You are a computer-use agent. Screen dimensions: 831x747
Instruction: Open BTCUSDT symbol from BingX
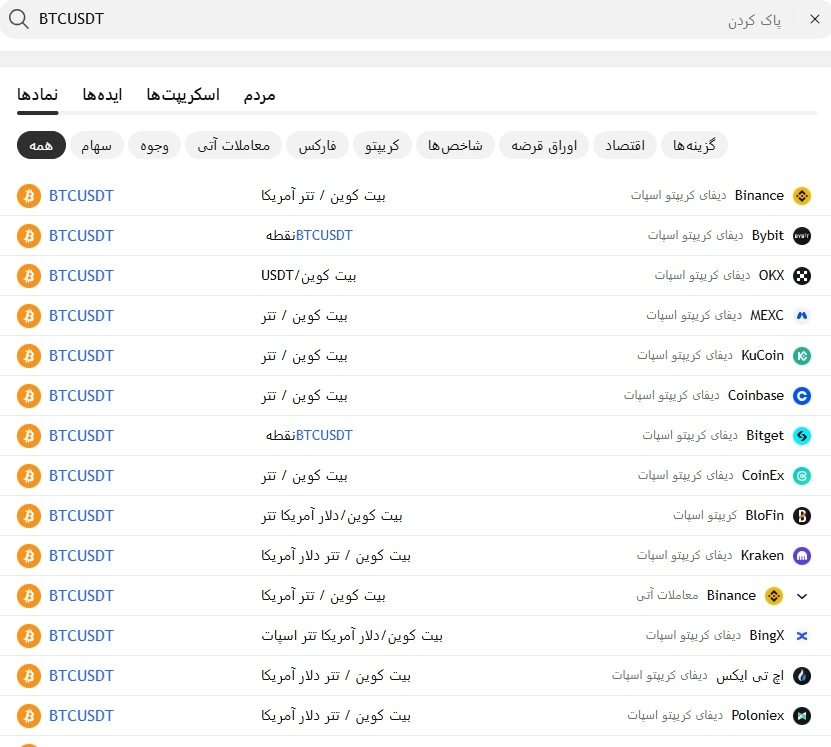[x=81, y=636]
